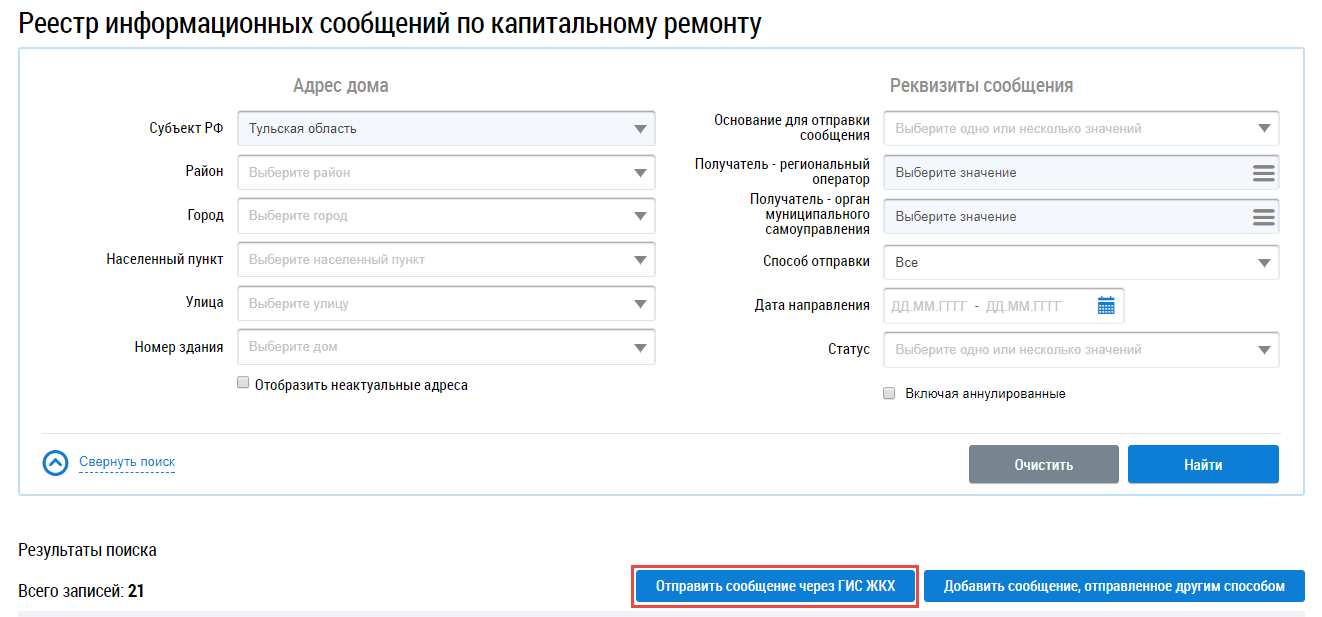Click Отправить сообщение через ГИС ЖКХ
1322x617 pixels.
(775, 586)
